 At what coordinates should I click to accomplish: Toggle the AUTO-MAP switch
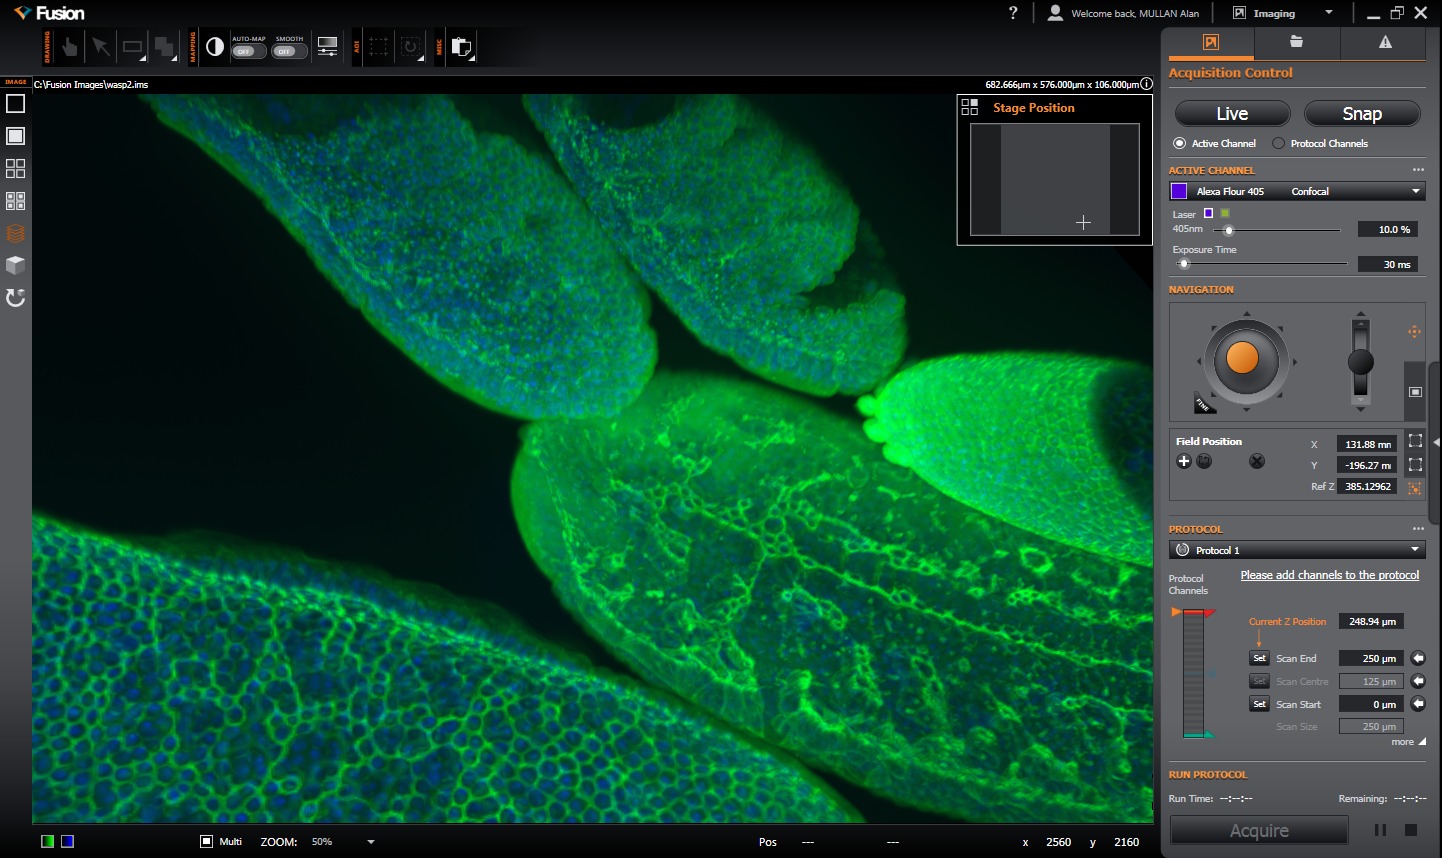[248, 51]
